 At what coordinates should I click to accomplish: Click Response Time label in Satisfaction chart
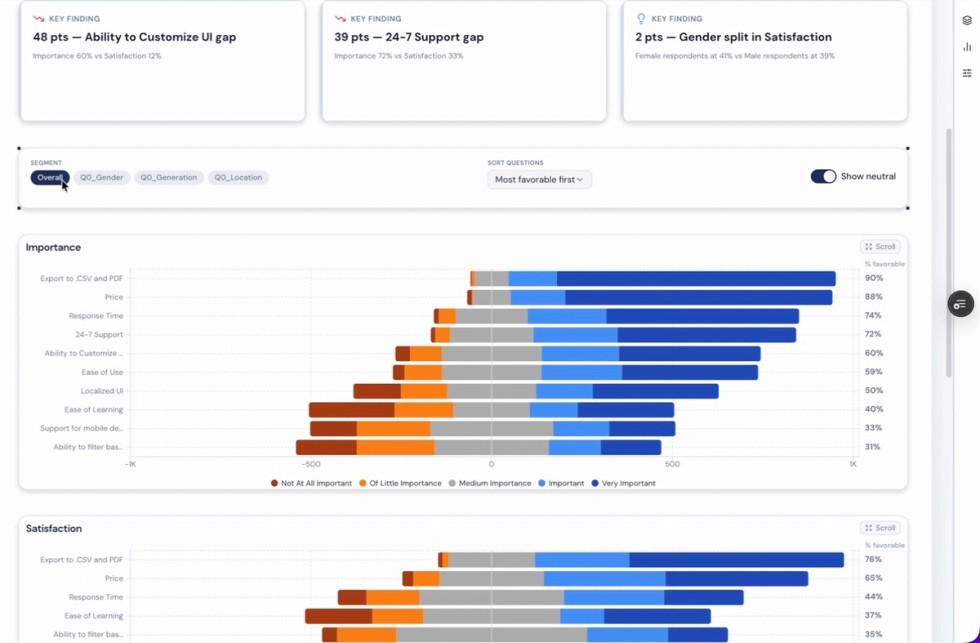[x=96, y=597]
